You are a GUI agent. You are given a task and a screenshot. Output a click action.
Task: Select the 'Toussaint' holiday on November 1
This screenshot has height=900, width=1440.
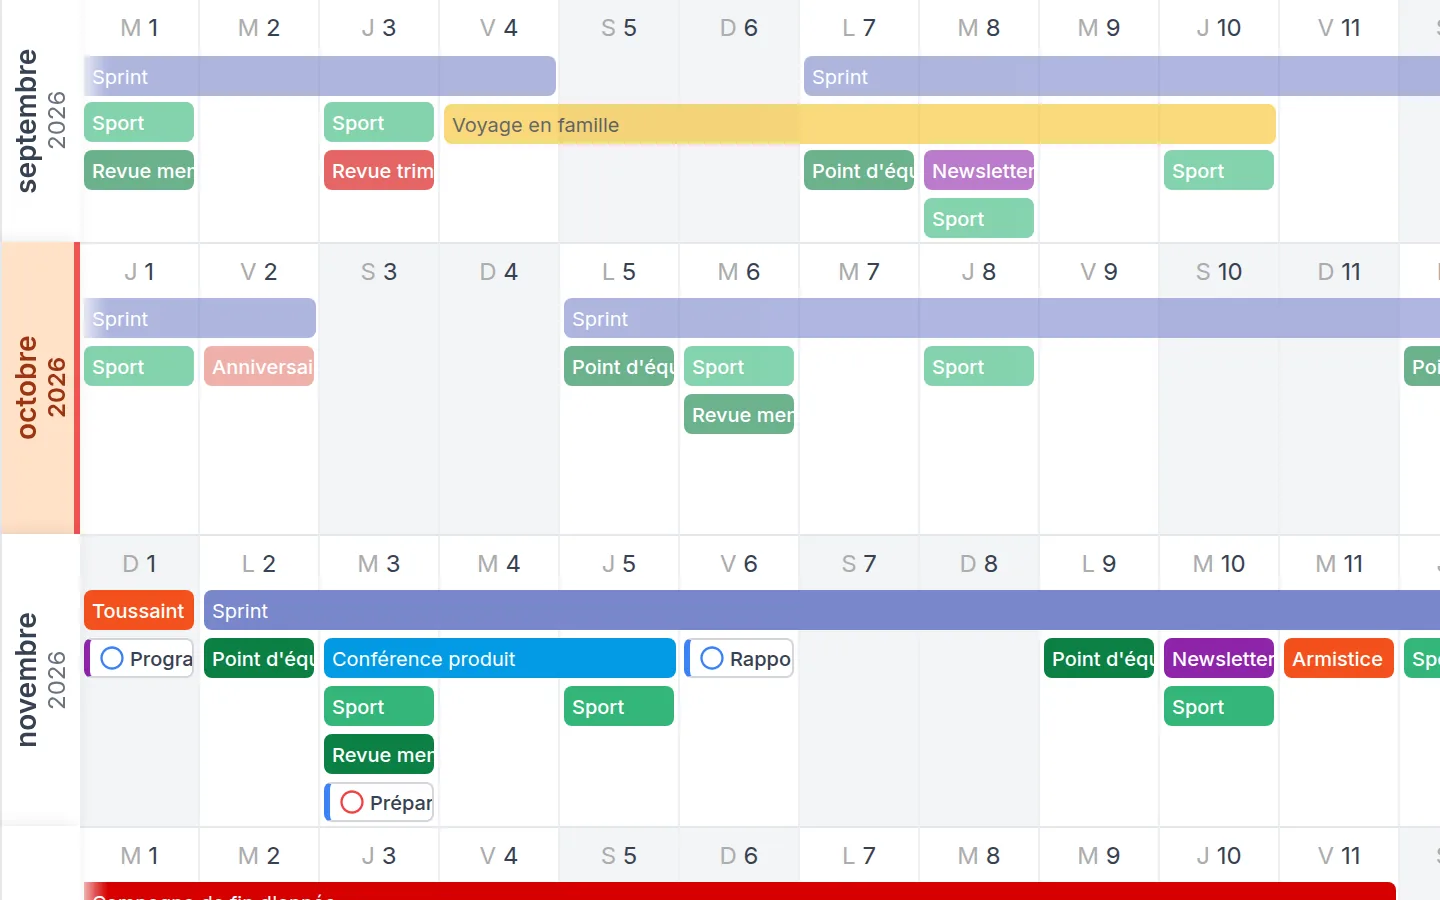139,610
